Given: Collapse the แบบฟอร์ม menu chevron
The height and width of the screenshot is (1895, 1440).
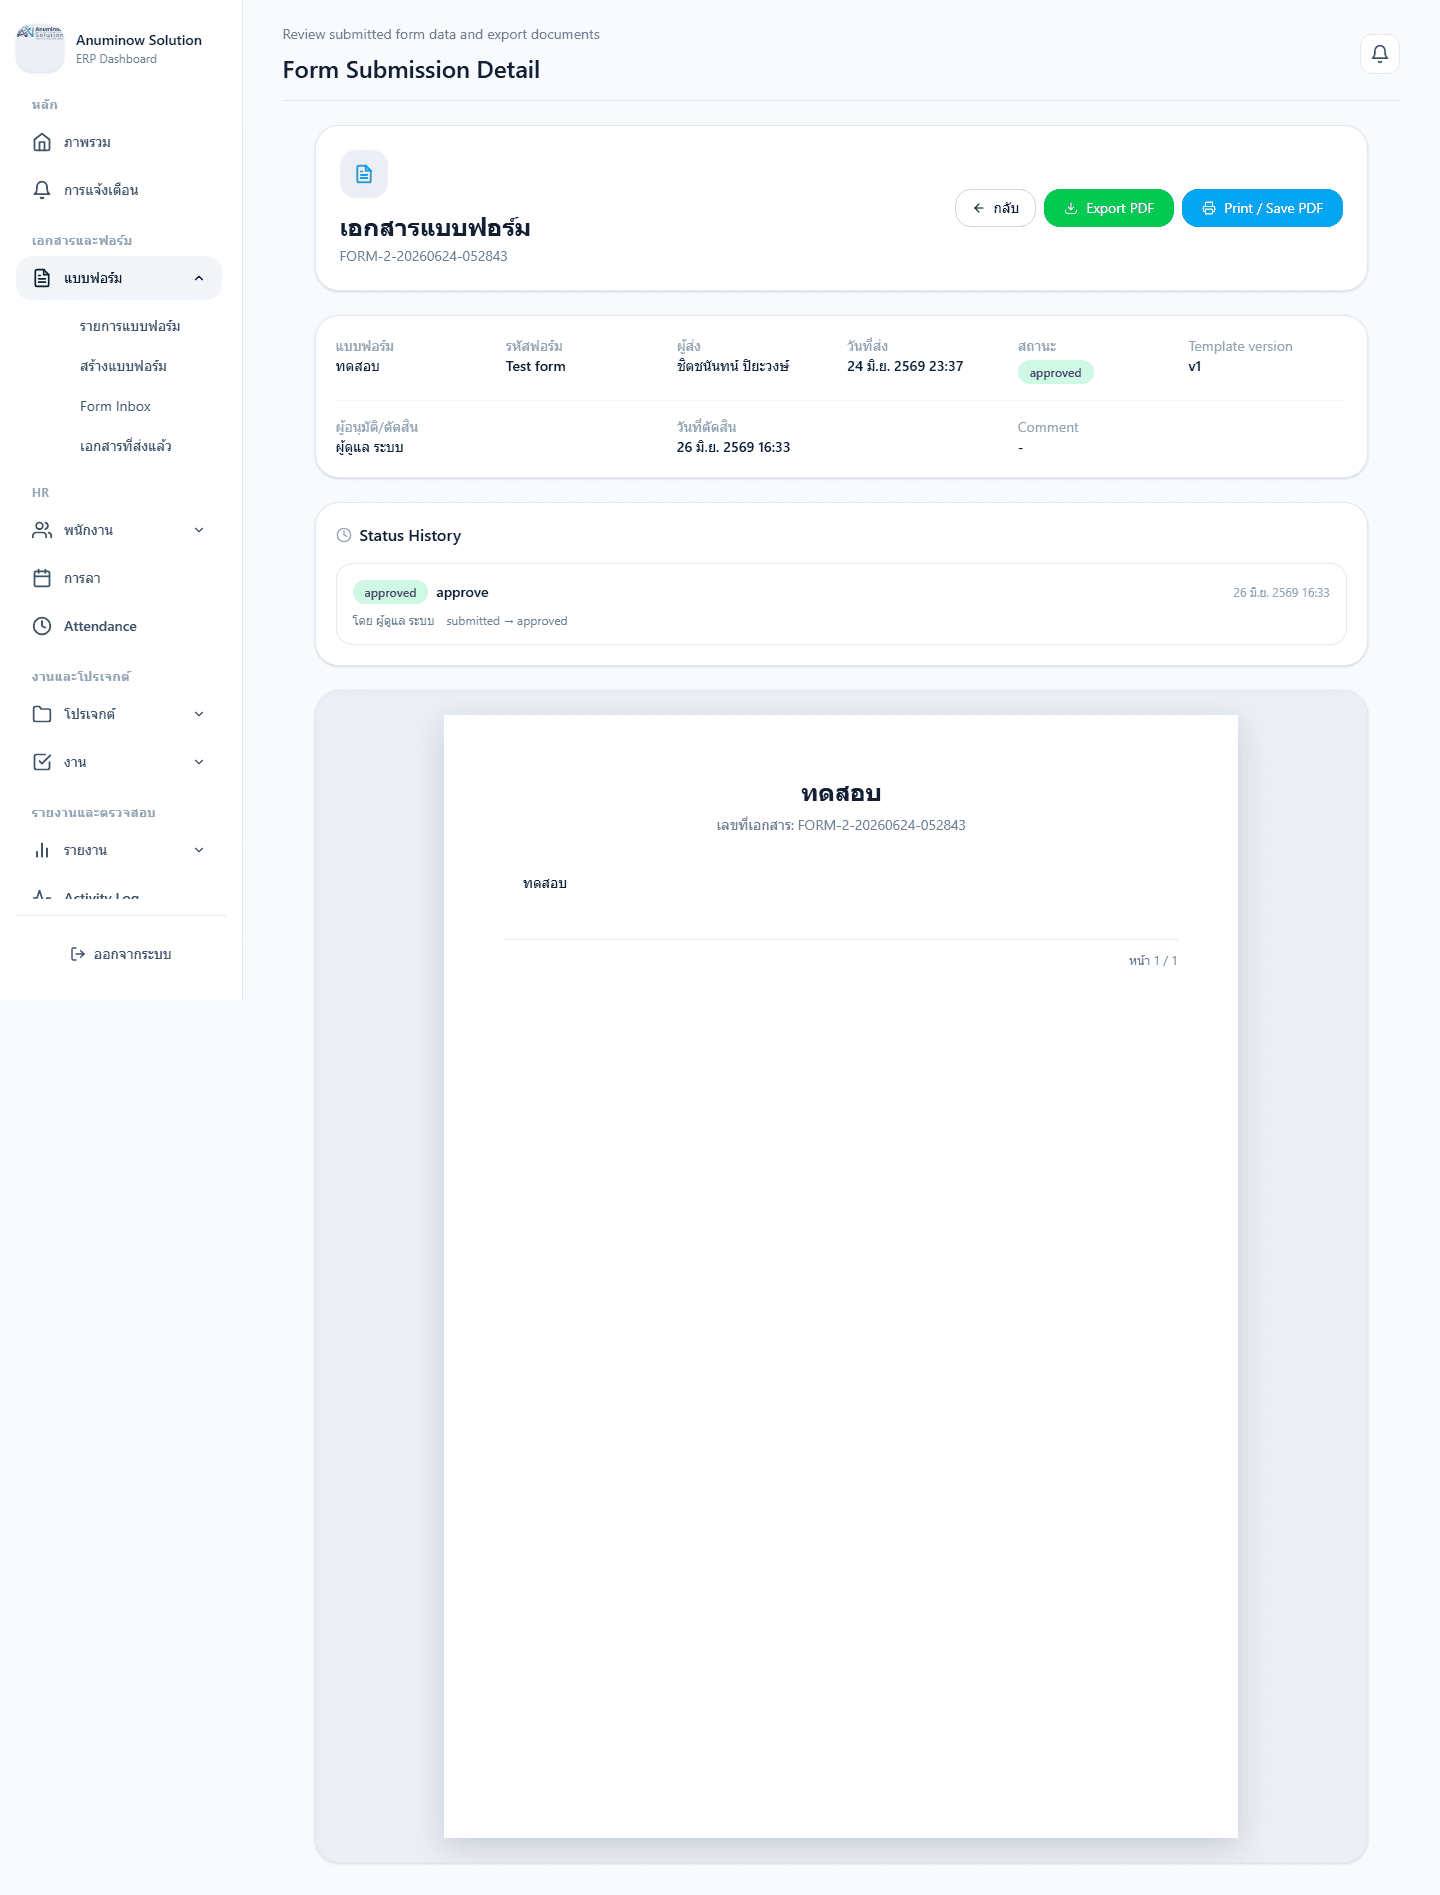Looking at the screenshot, I should (199, 278).
